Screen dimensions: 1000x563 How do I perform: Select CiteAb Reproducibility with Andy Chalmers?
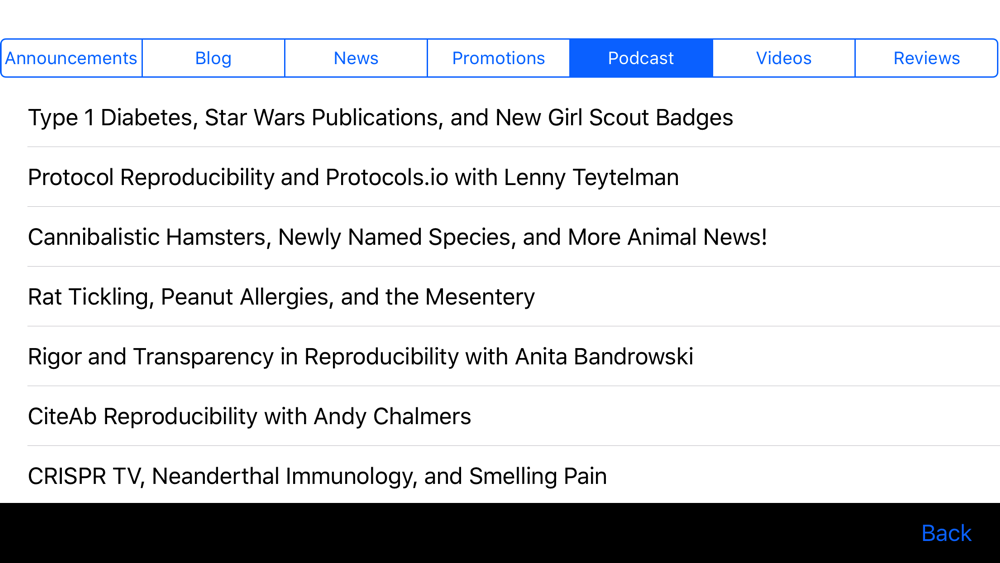pos(249,417)
